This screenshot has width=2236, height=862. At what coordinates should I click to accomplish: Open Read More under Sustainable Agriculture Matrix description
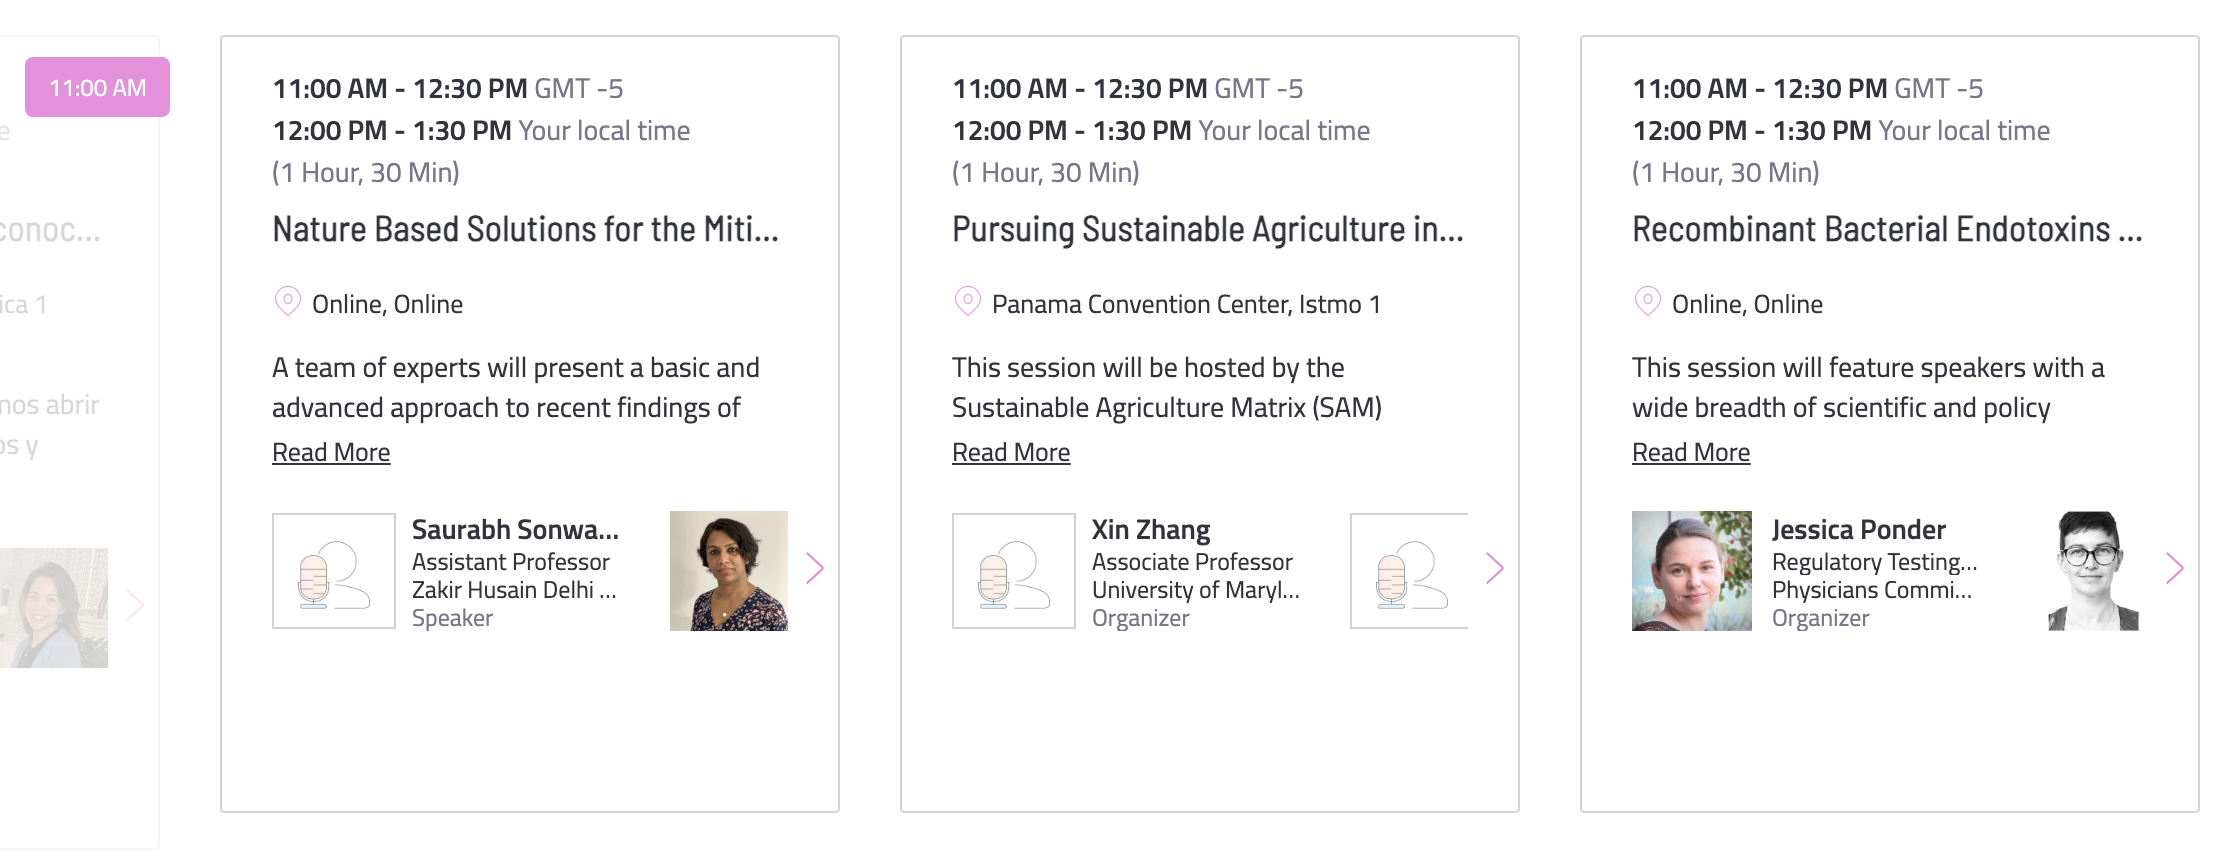1011,453
